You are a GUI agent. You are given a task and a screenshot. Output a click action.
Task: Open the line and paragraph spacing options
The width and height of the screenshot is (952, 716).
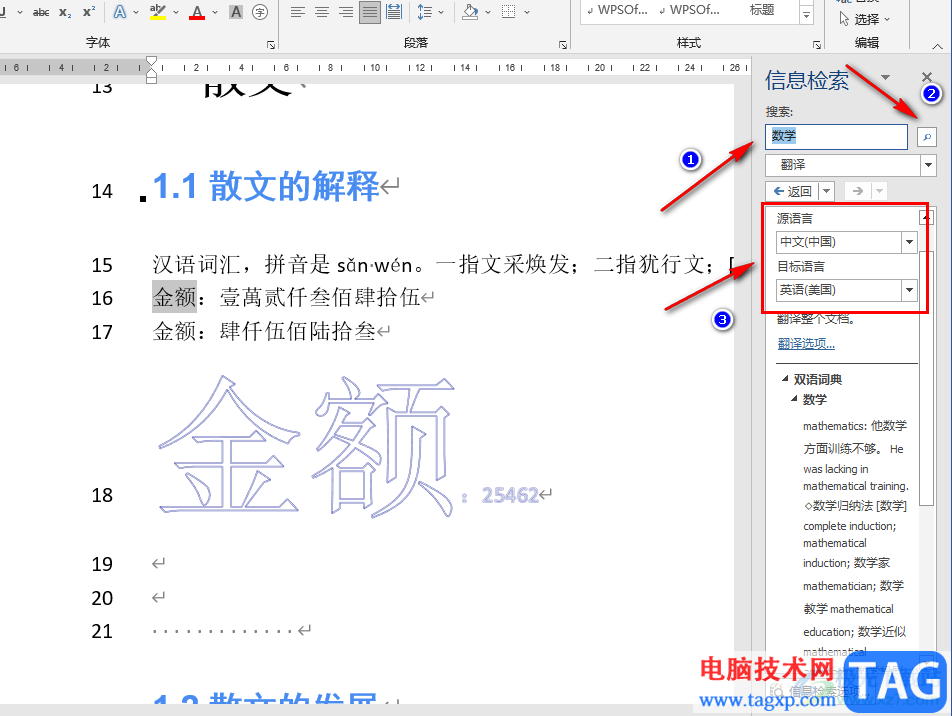(425, 12)
